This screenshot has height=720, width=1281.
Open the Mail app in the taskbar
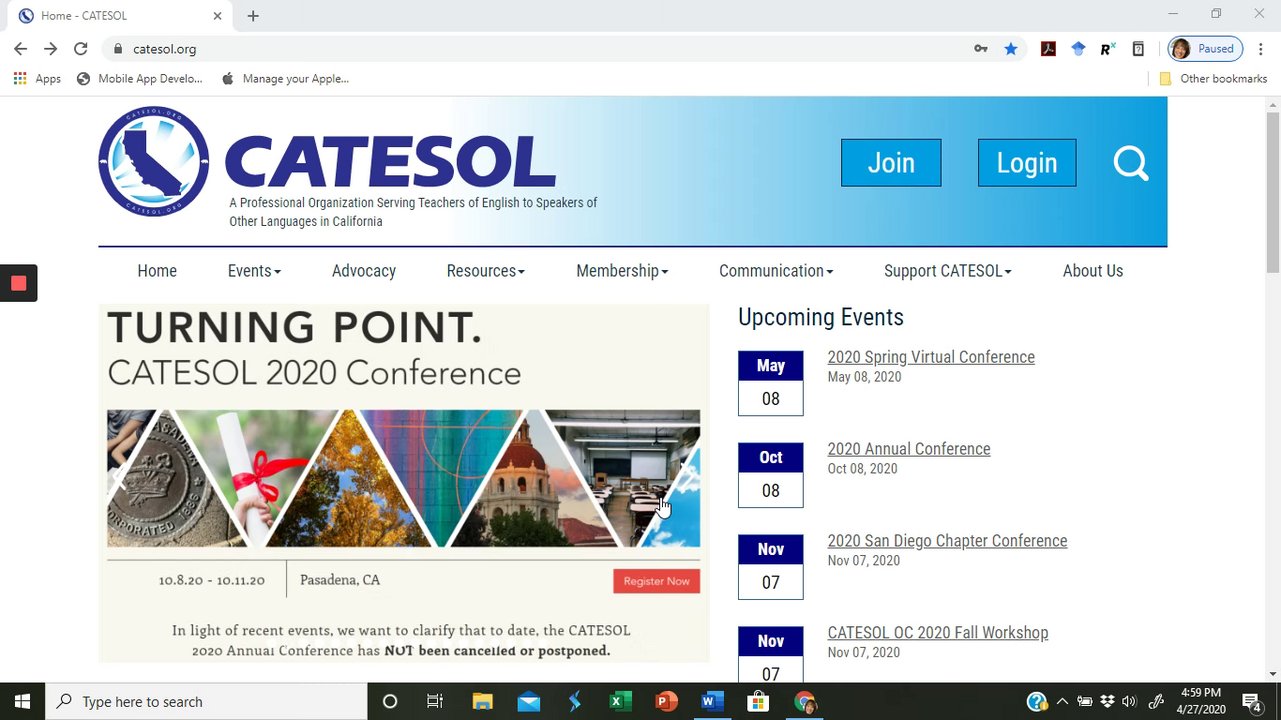click(x=529, y=701)
